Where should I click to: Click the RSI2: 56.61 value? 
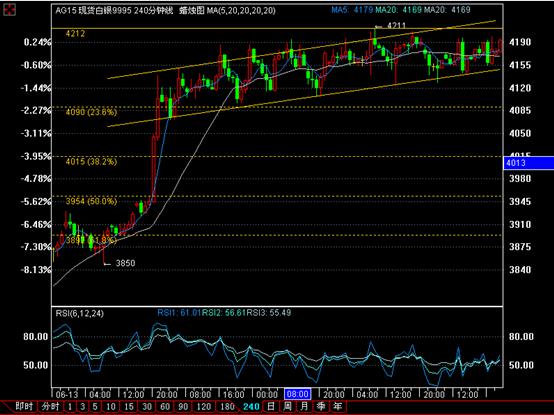click(224, 313)
